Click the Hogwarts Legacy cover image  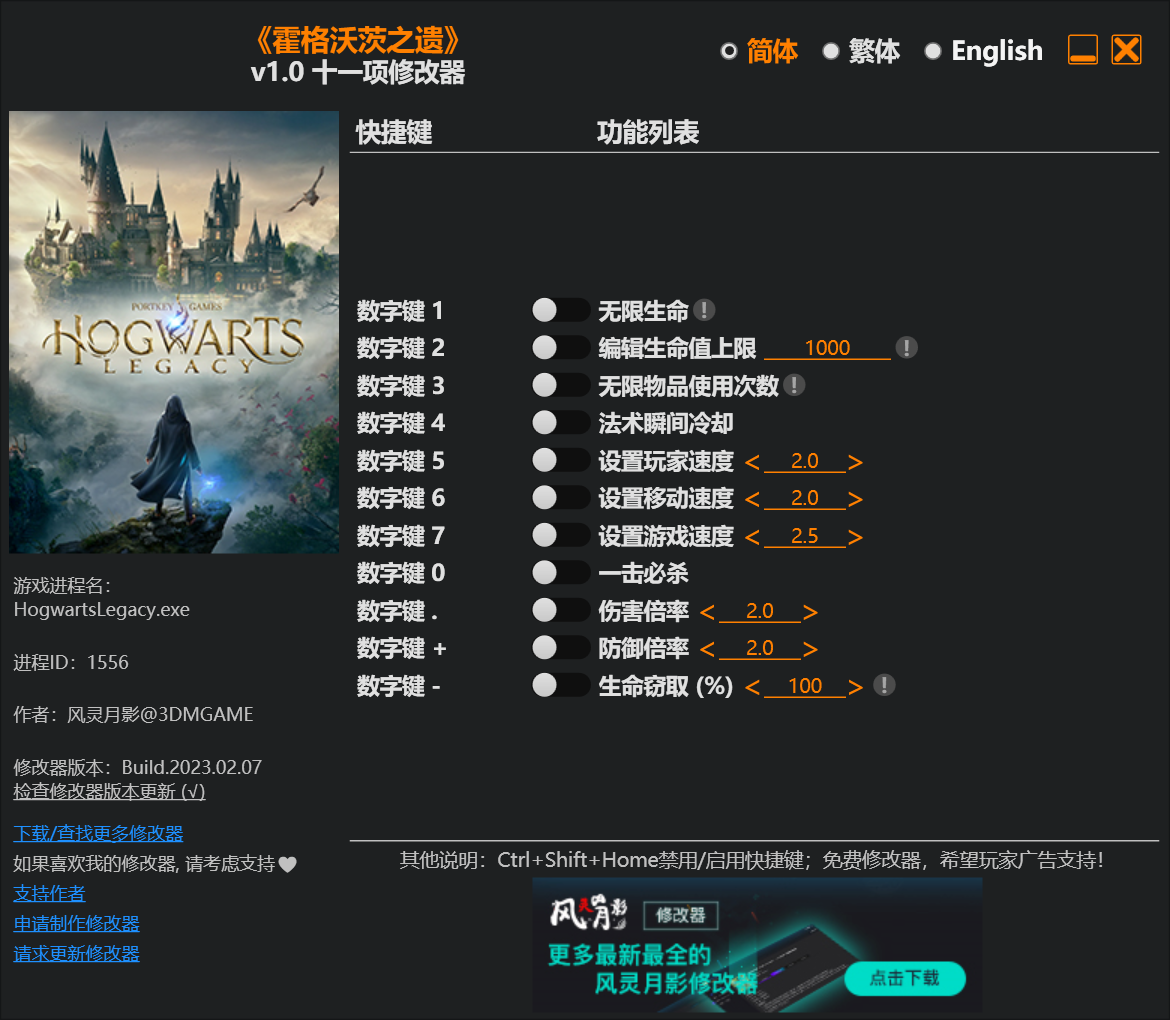[174, 332]
